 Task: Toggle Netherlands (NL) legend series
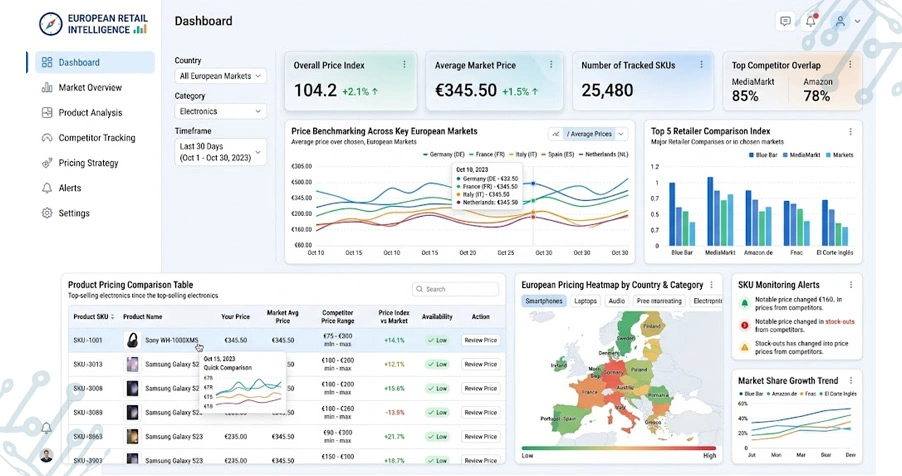tap(603, 154)
